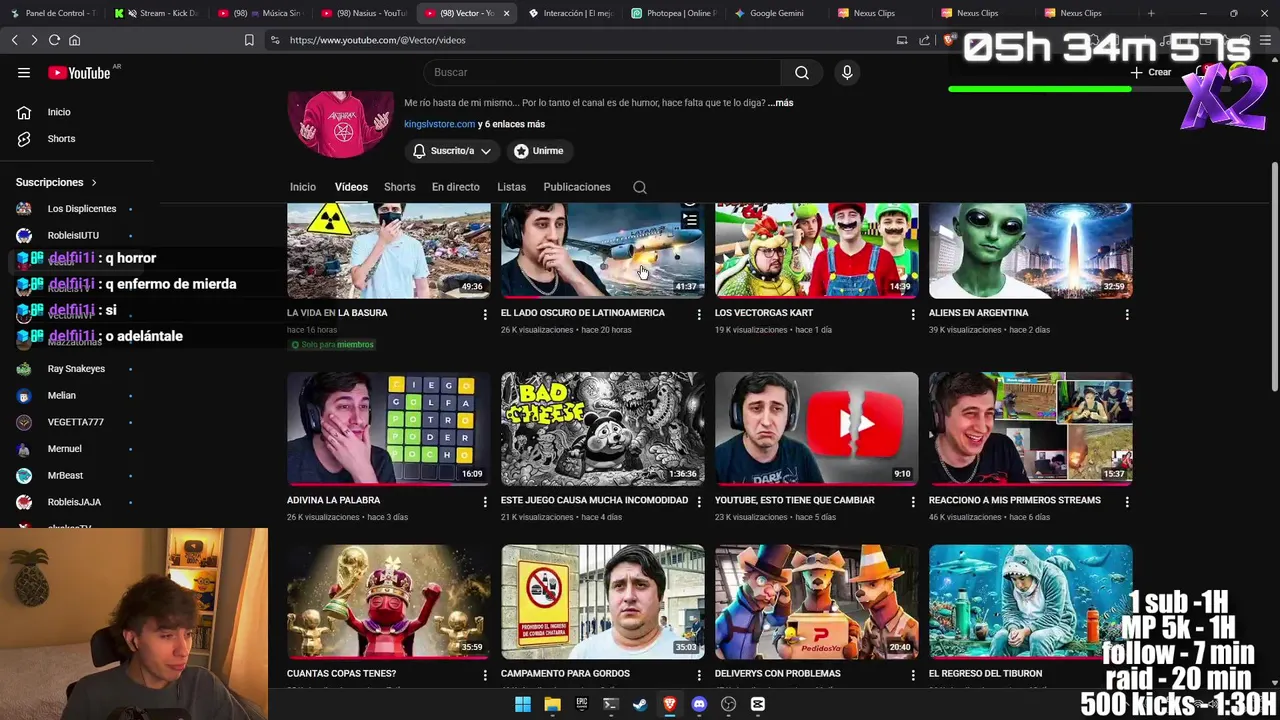Switch to Shorts channel tab
The width and height of the screenshot is (1280, 720).
click(x=399, y=187)
